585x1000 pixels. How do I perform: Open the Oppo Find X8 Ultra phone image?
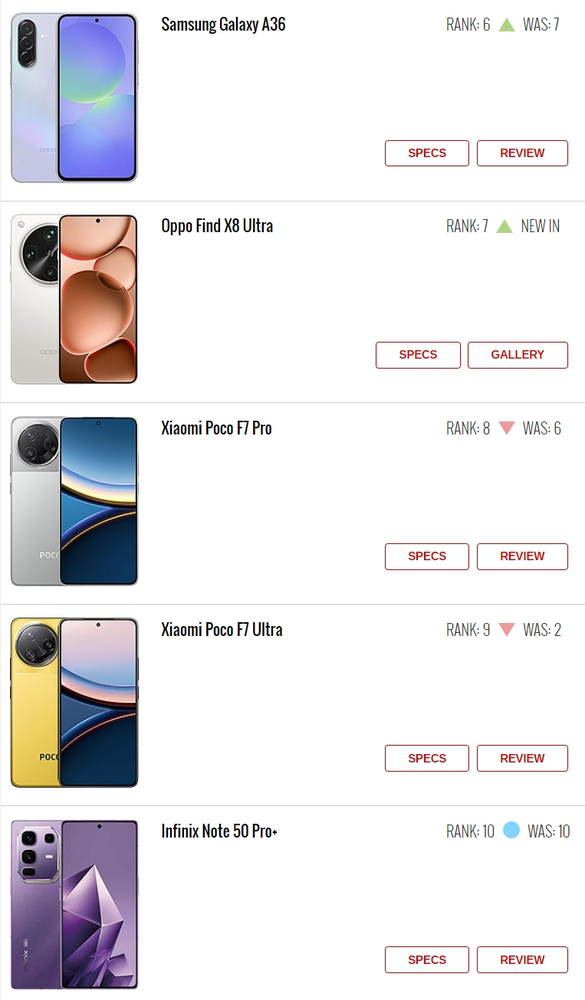tap(74, 299)
